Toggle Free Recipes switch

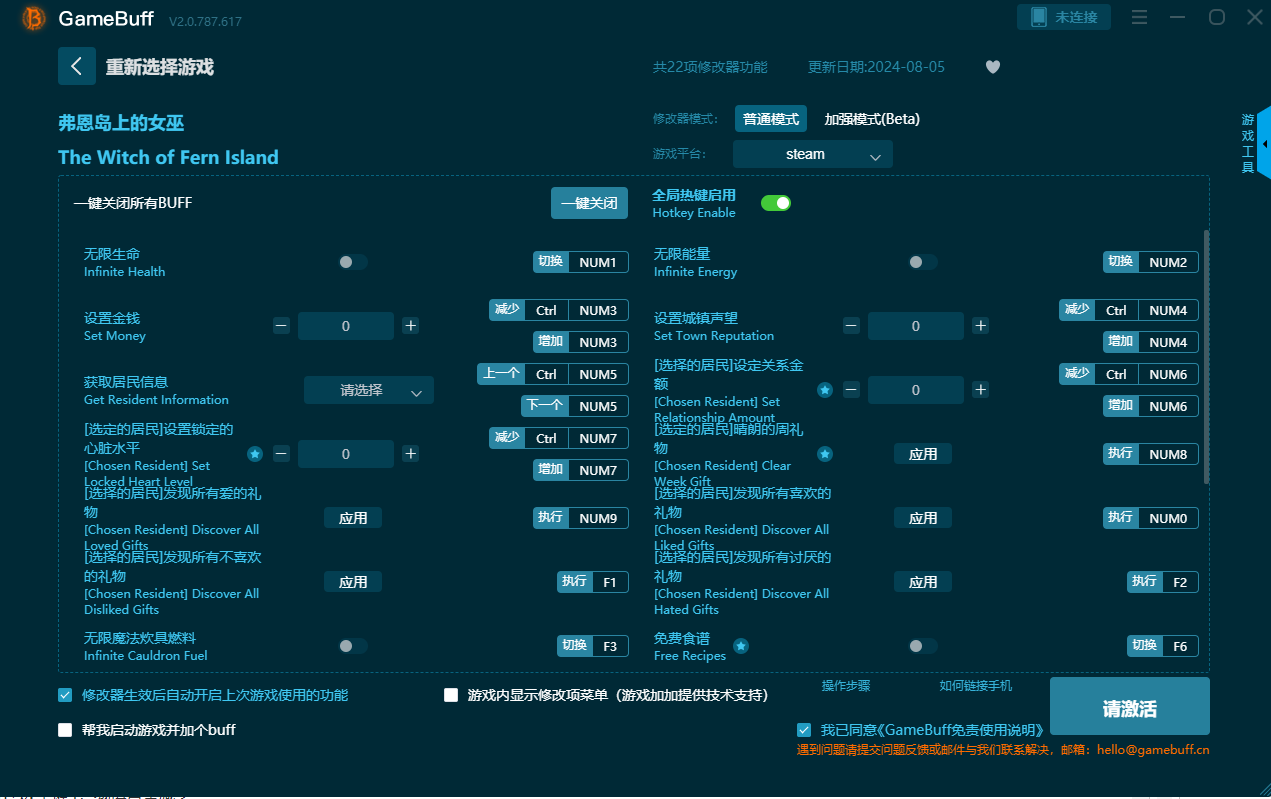(923, 646)
